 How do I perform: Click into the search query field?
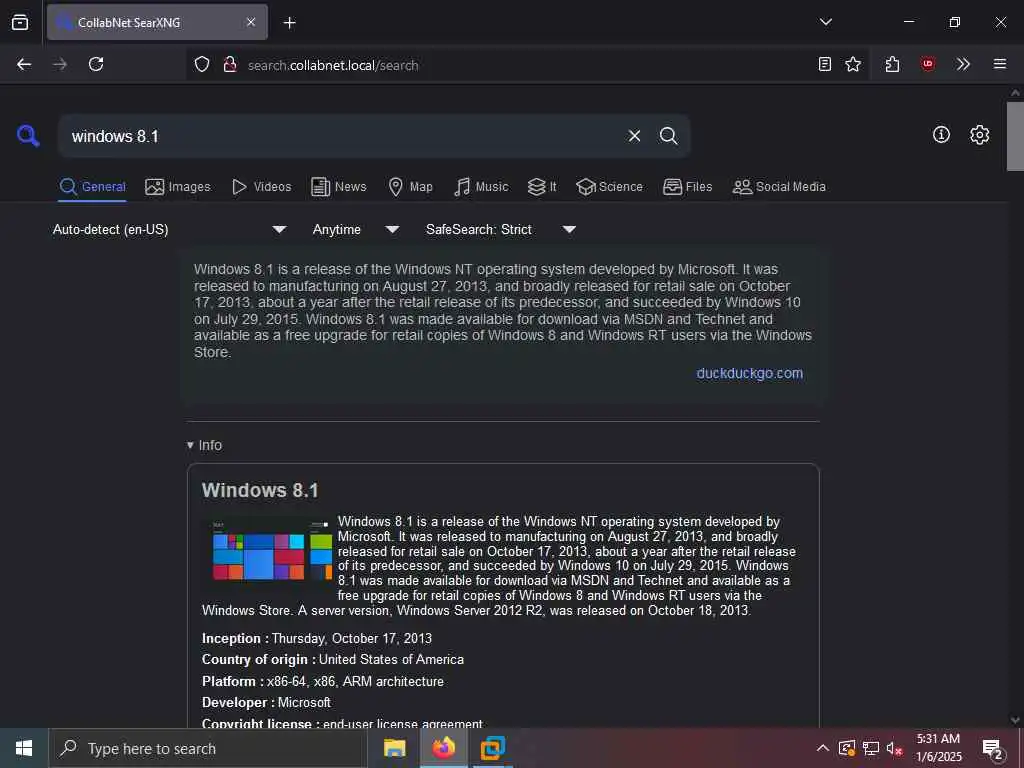click(x=343, y=136)
